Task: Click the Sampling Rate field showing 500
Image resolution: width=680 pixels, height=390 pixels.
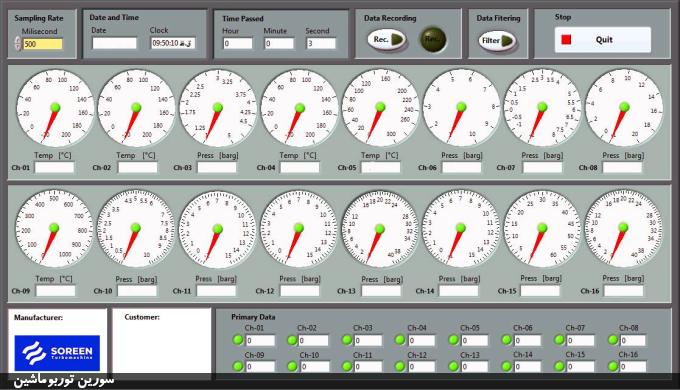Action: pyautogui.click(x=42, y=44)
